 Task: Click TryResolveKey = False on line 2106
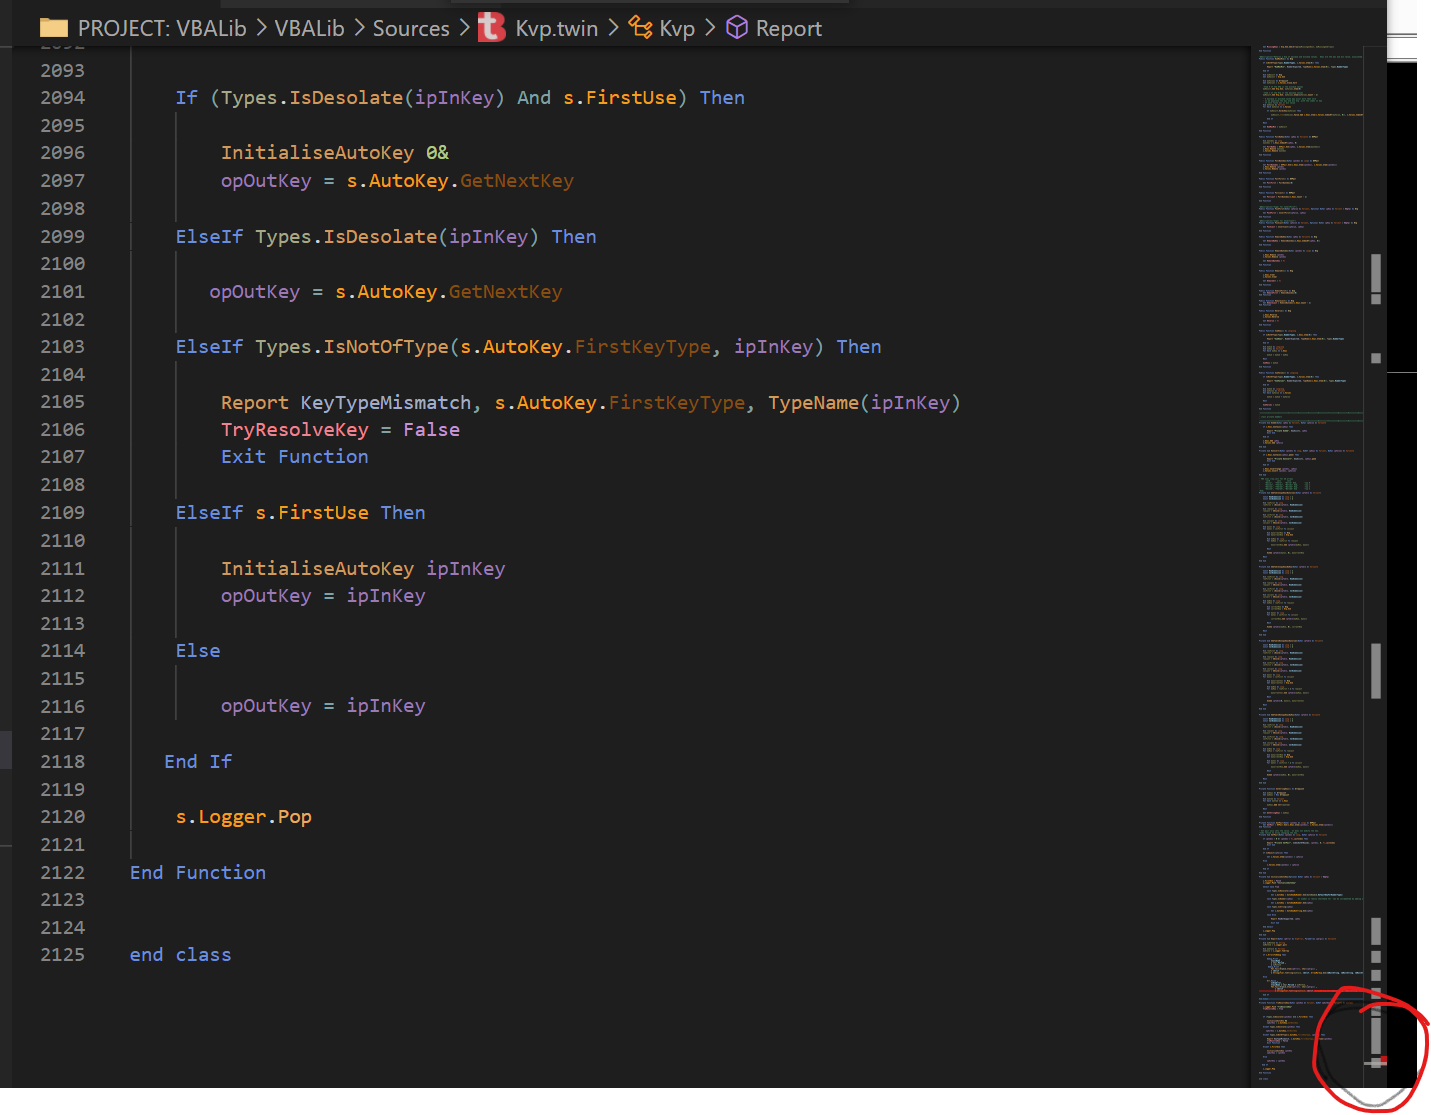click(x=340, y=429)
